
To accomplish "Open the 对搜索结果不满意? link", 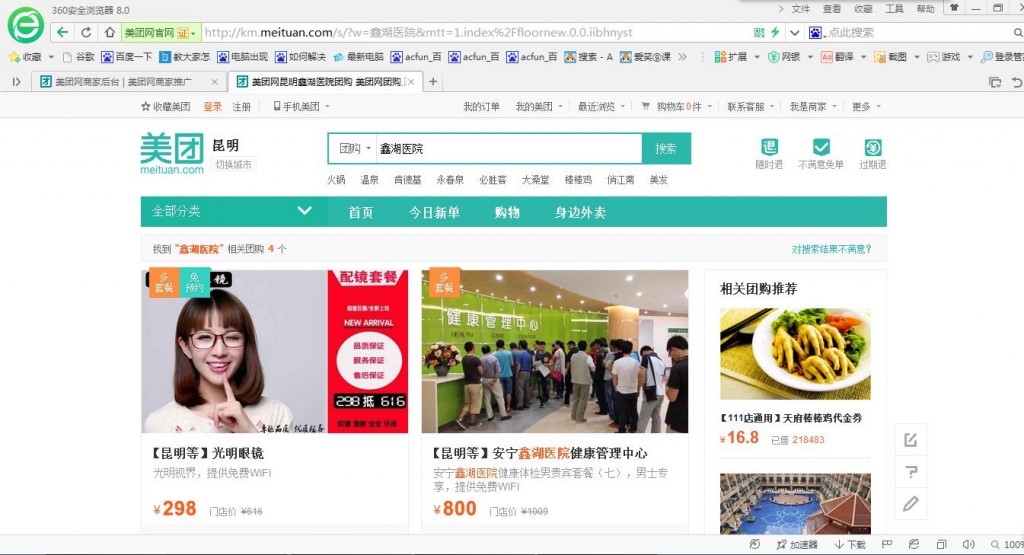I will click(831, 249).
